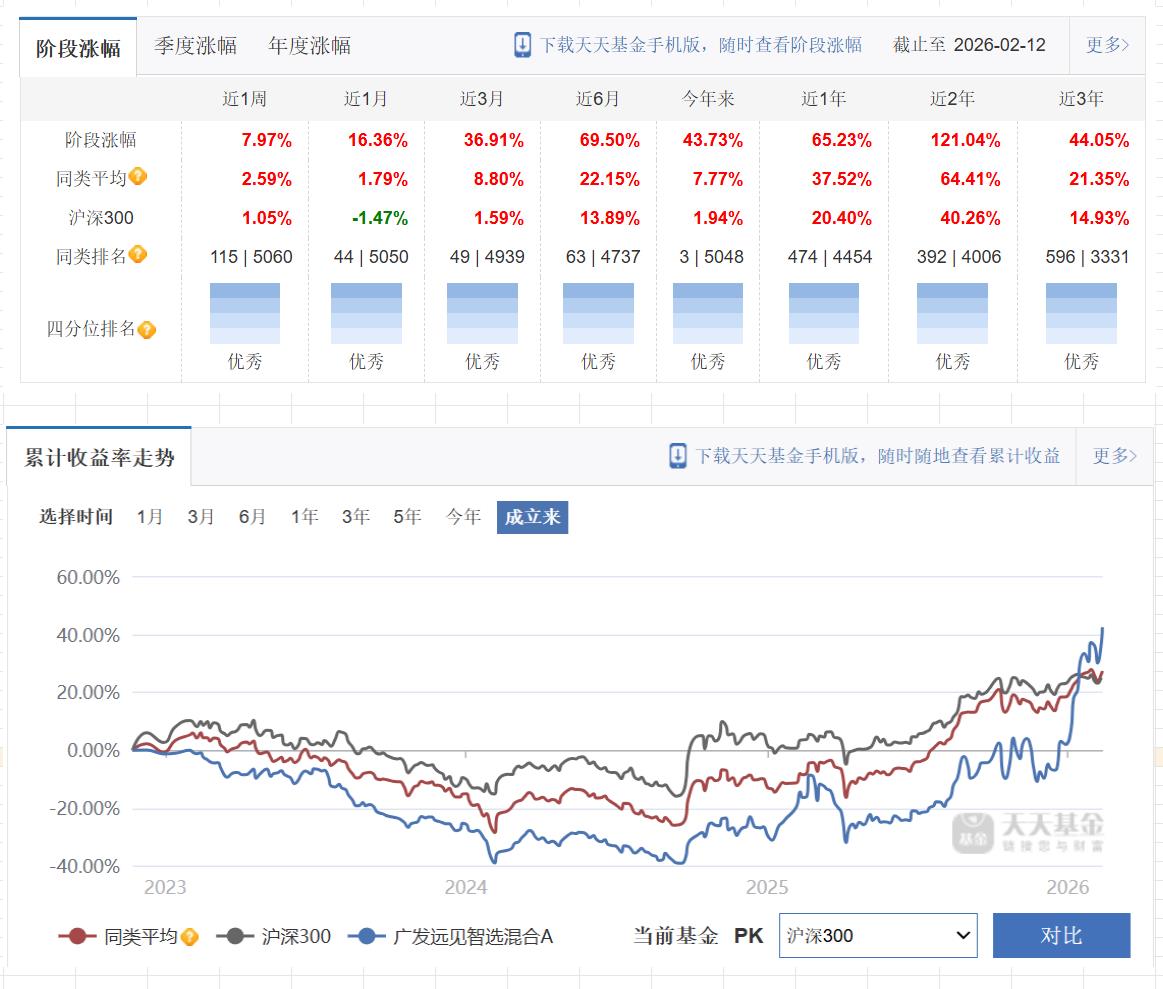
Task: Select the 成立来 time range option
Action: tap(533, 517)
